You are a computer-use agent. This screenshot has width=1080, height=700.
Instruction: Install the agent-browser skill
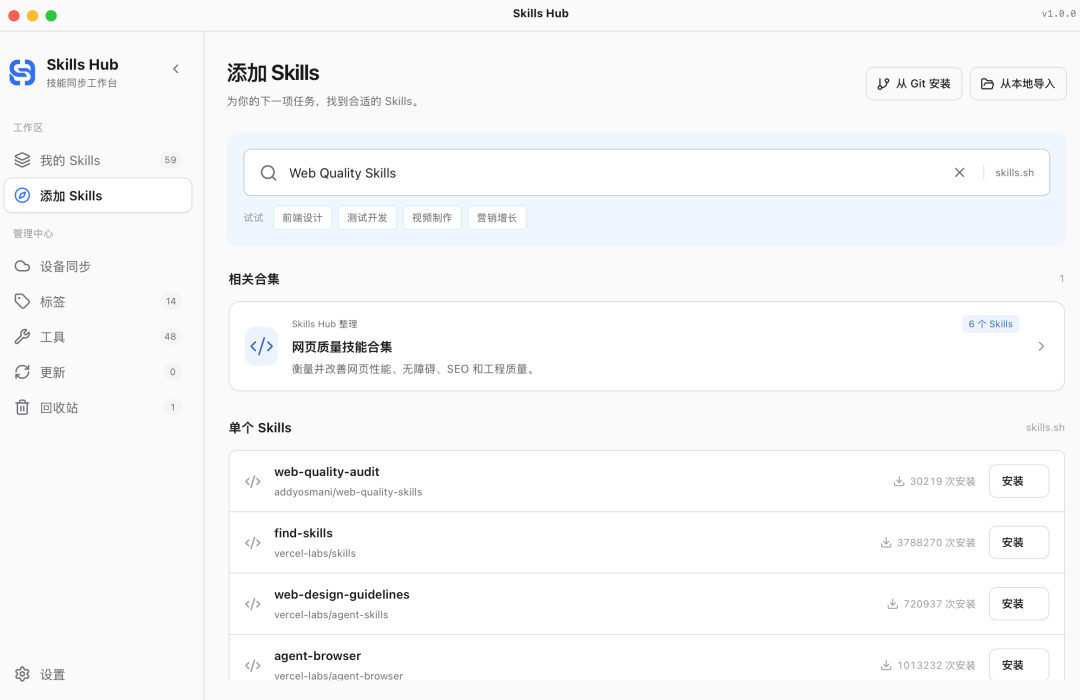coord(1019,665)
